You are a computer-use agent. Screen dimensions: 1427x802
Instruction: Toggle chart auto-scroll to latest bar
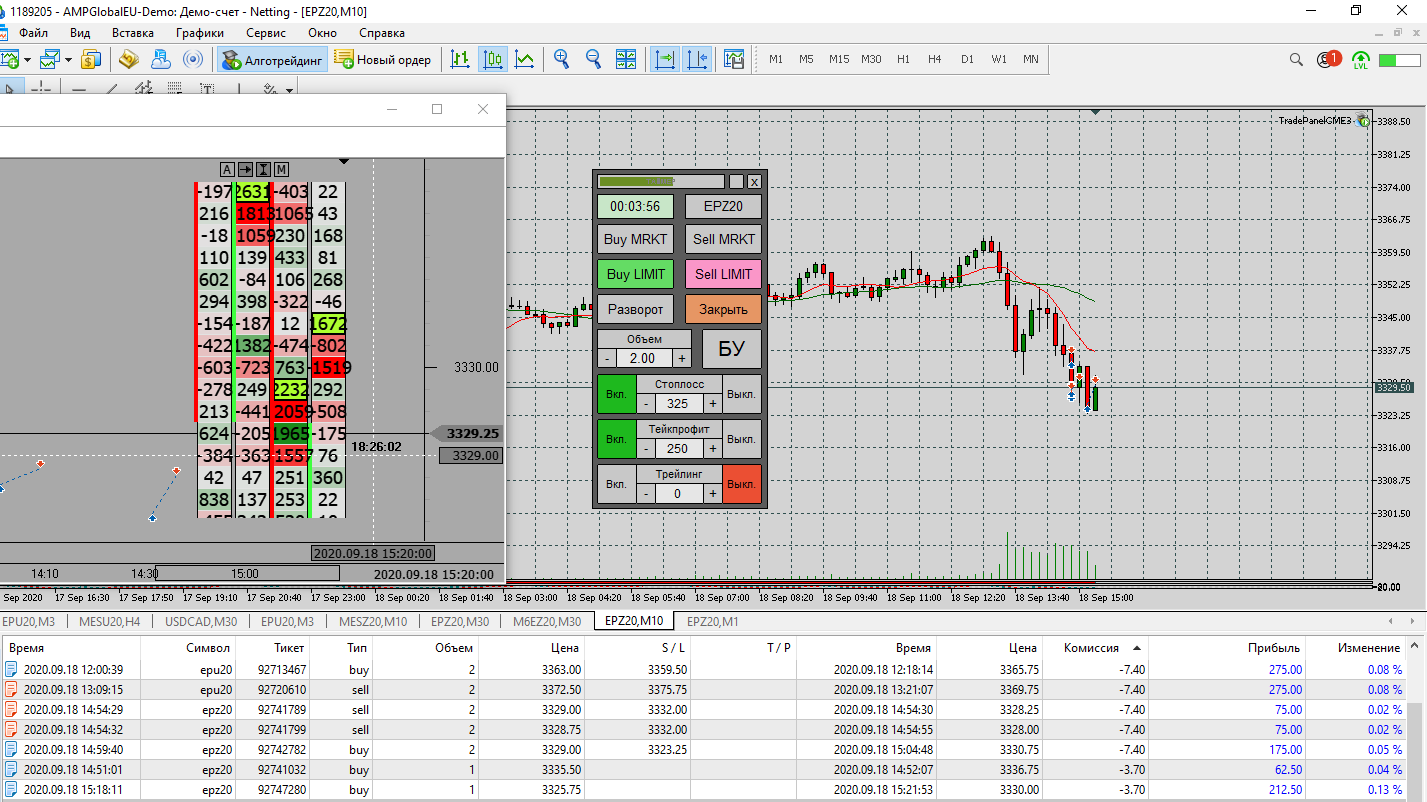click(665, 59)
